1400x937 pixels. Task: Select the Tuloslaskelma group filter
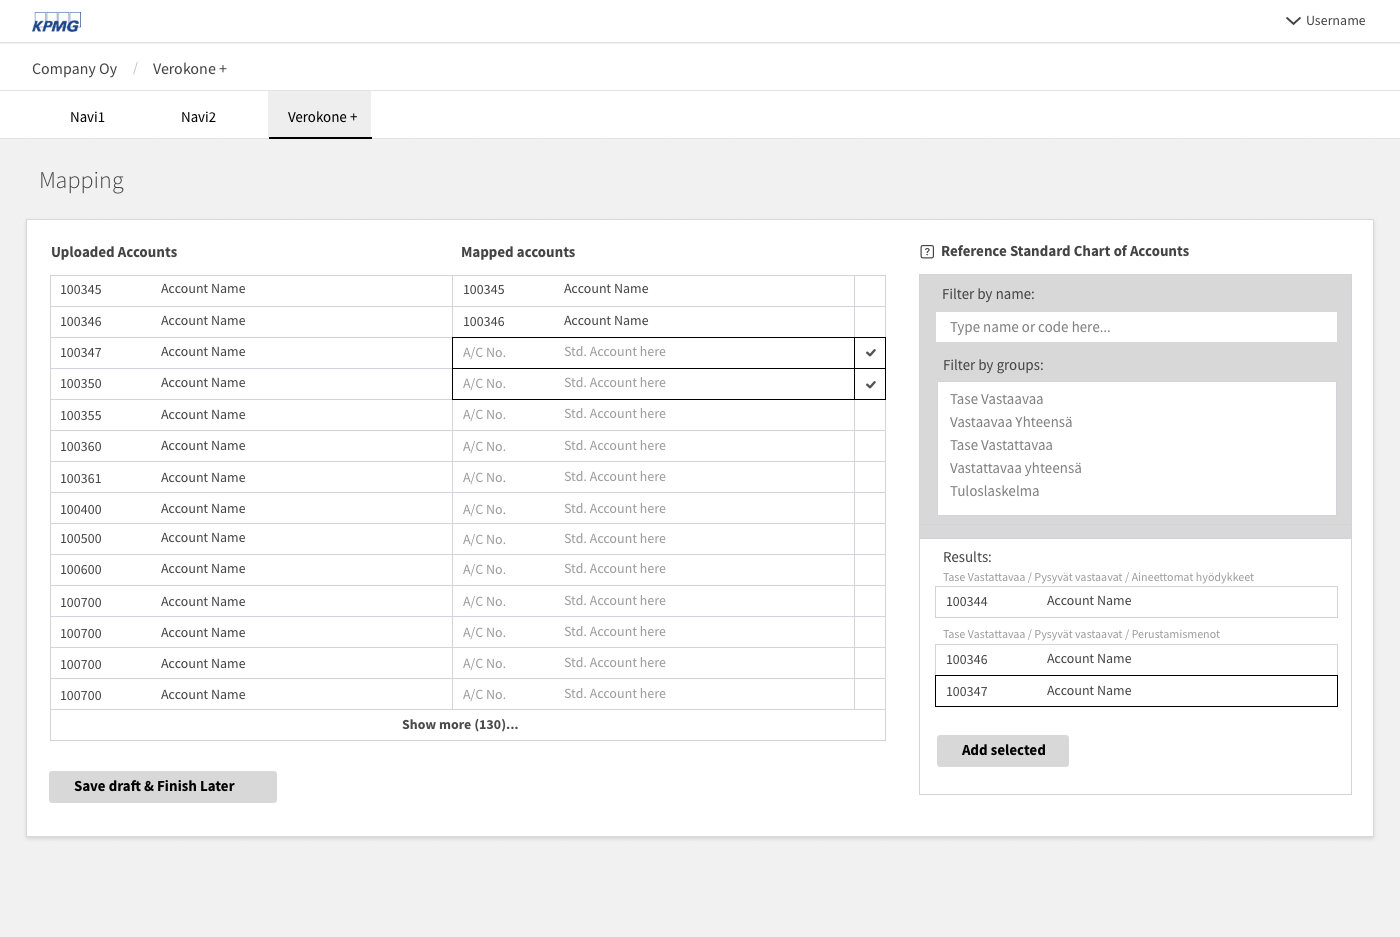click(995, 491)
